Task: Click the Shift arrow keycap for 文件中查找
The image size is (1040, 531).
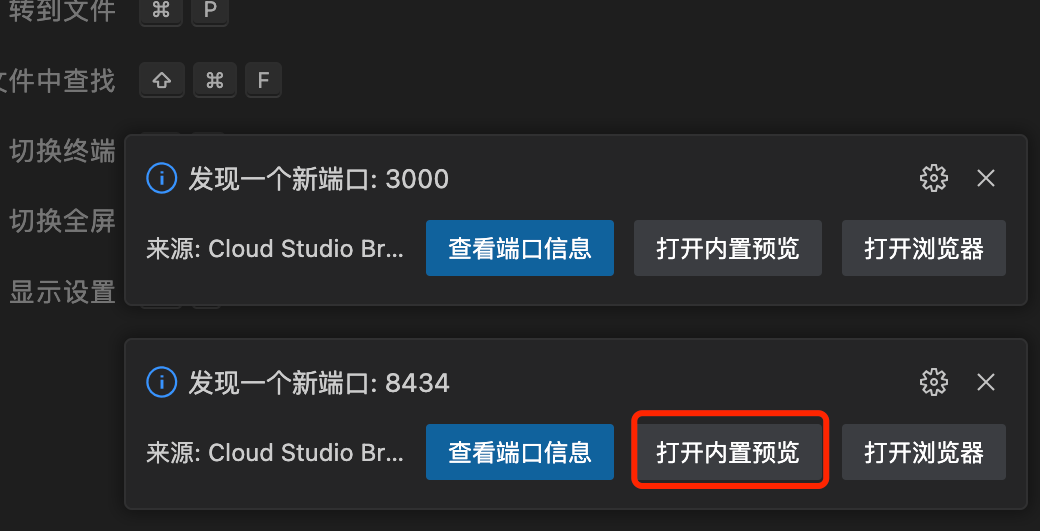Action: (x=162, y=80)
